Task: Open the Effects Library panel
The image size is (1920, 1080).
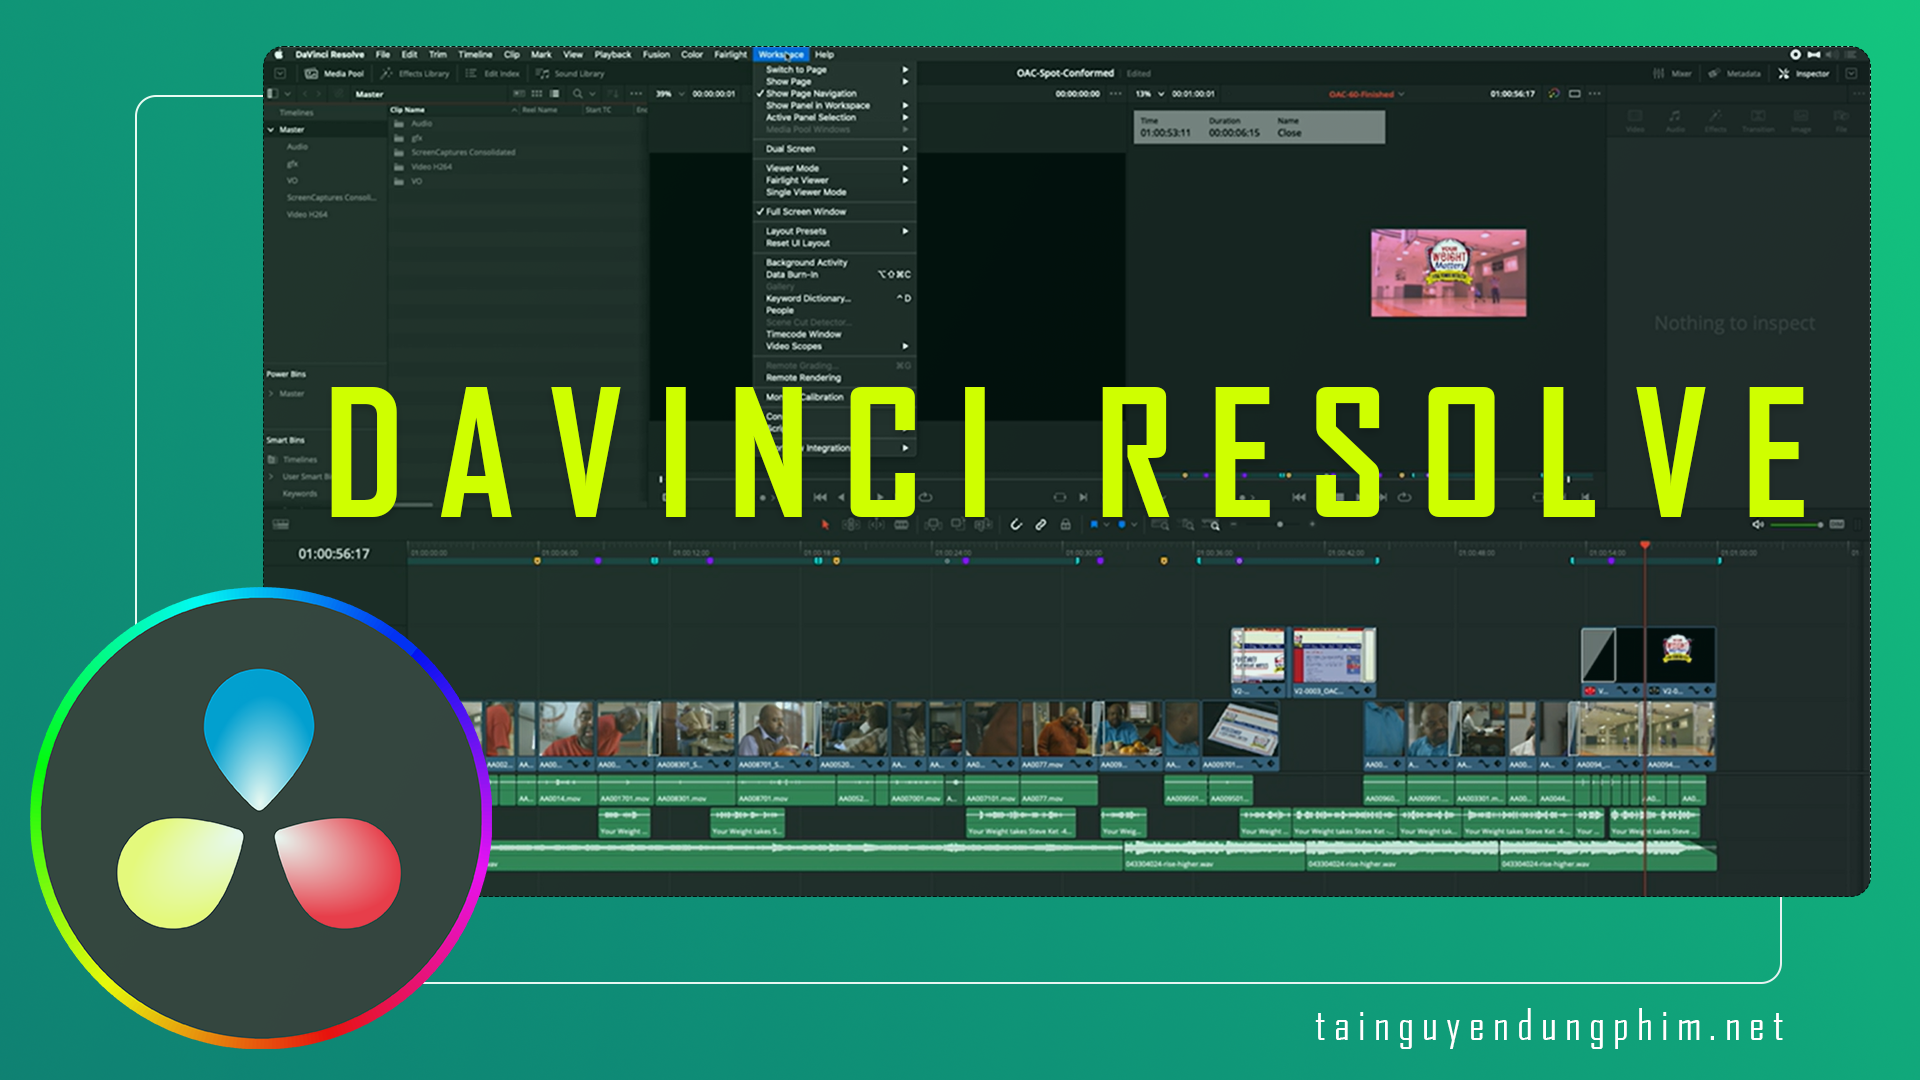Action: (x=416, y=73)
